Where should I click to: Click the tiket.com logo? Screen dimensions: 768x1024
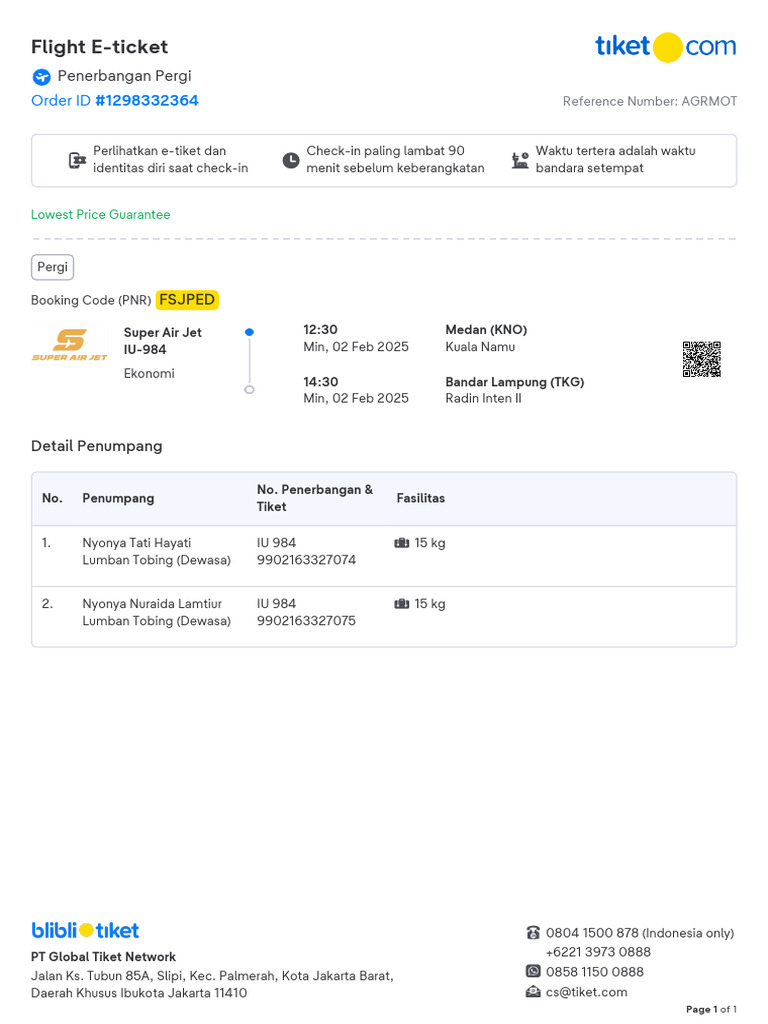665,46
